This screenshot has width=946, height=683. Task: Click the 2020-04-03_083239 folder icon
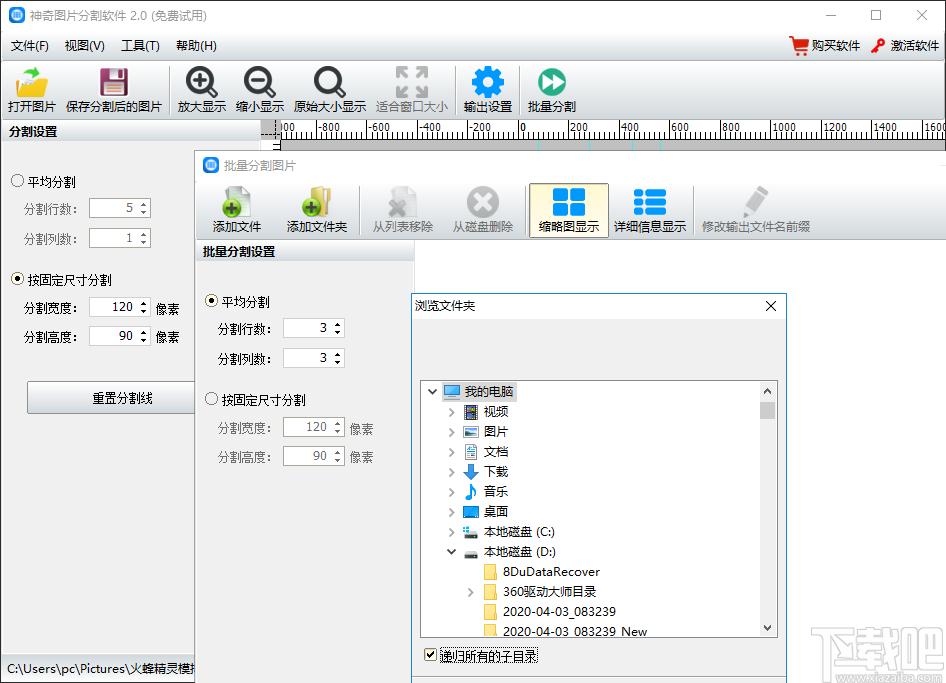pyautogui.click(x=490, y=611)
